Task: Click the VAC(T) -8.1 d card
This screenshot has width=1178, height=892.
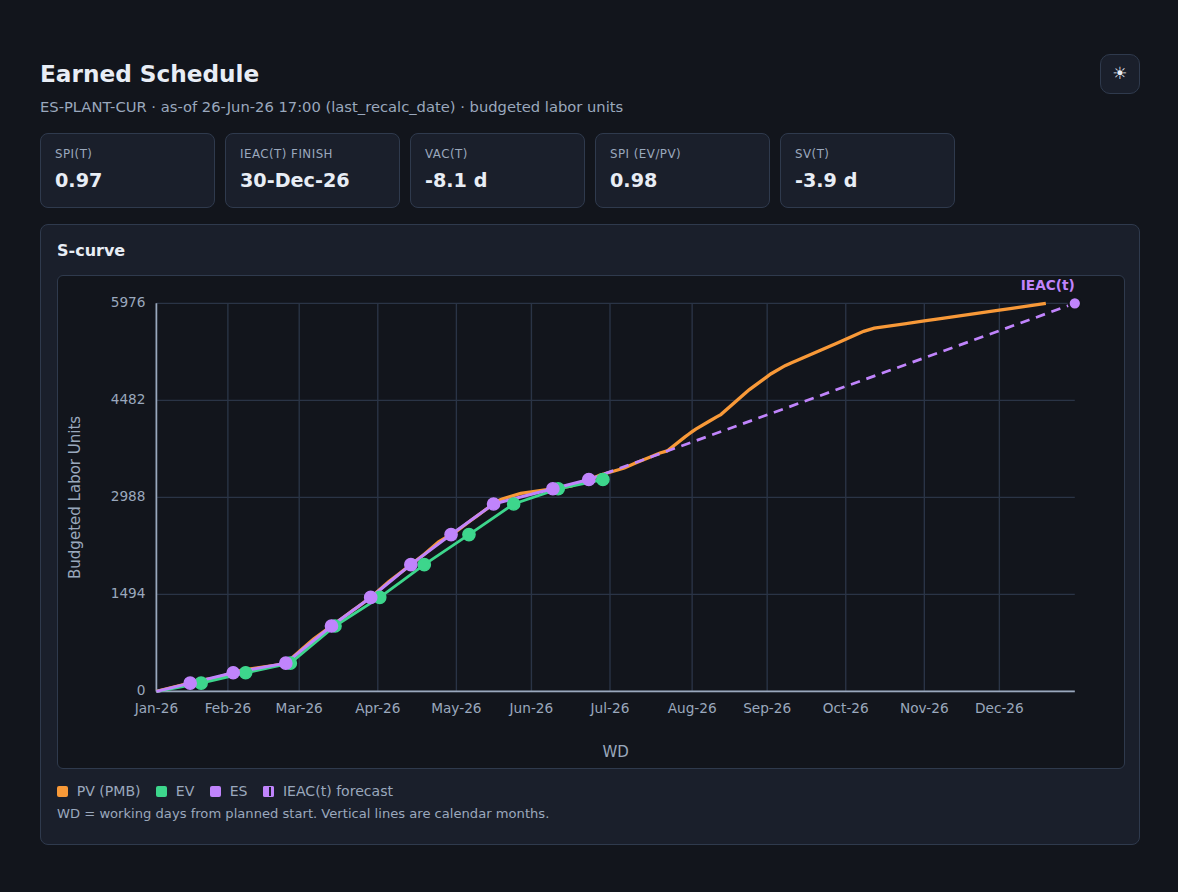Action: tap(497, 171)
